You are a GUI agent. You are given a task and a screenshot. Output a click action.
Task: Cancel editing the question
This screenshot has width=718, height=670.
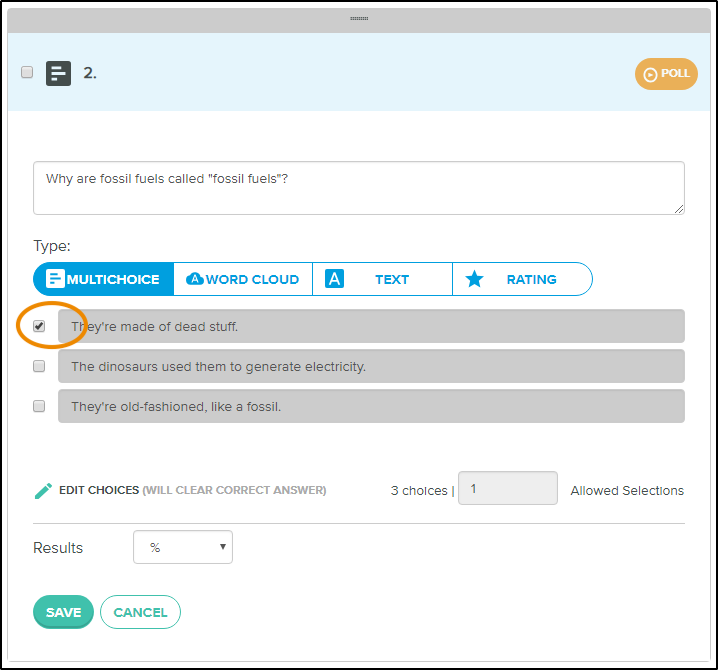point(140,612)
